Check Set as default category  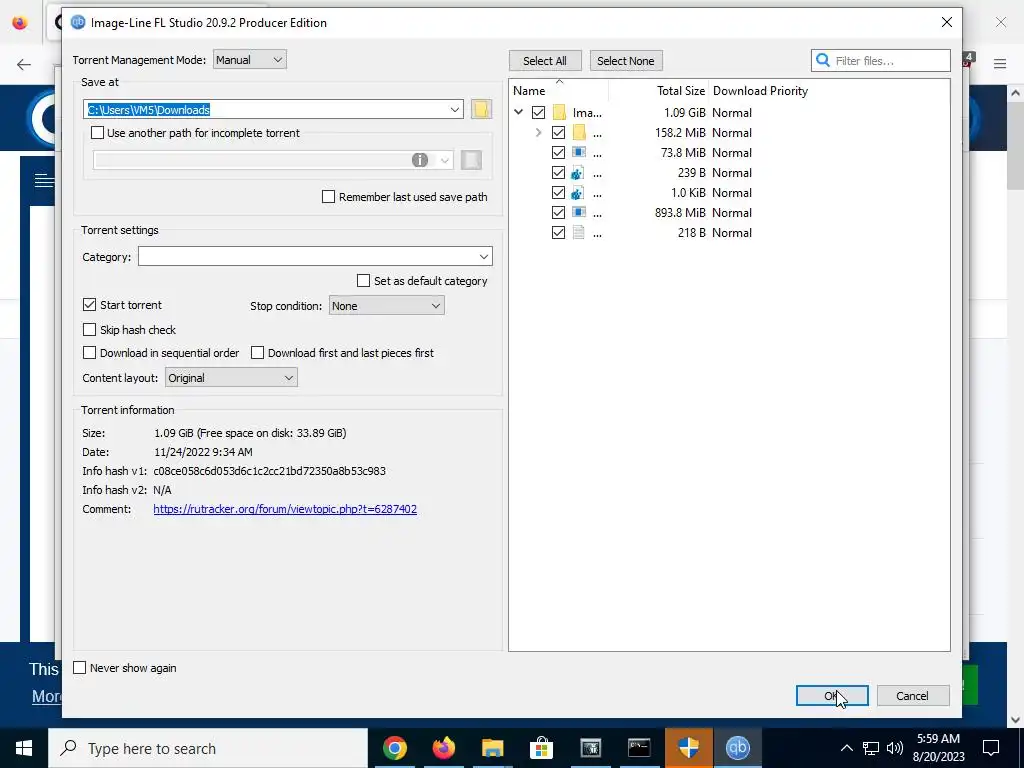[x=363, y=281]
